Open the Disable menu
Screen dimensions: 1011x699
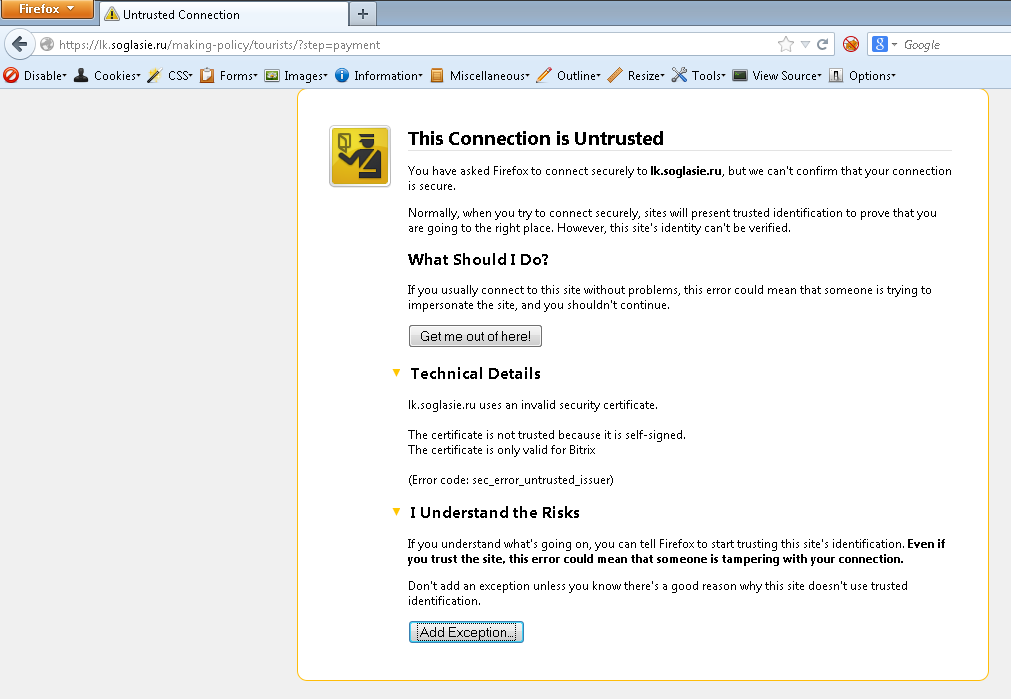[x=45, y=75]
